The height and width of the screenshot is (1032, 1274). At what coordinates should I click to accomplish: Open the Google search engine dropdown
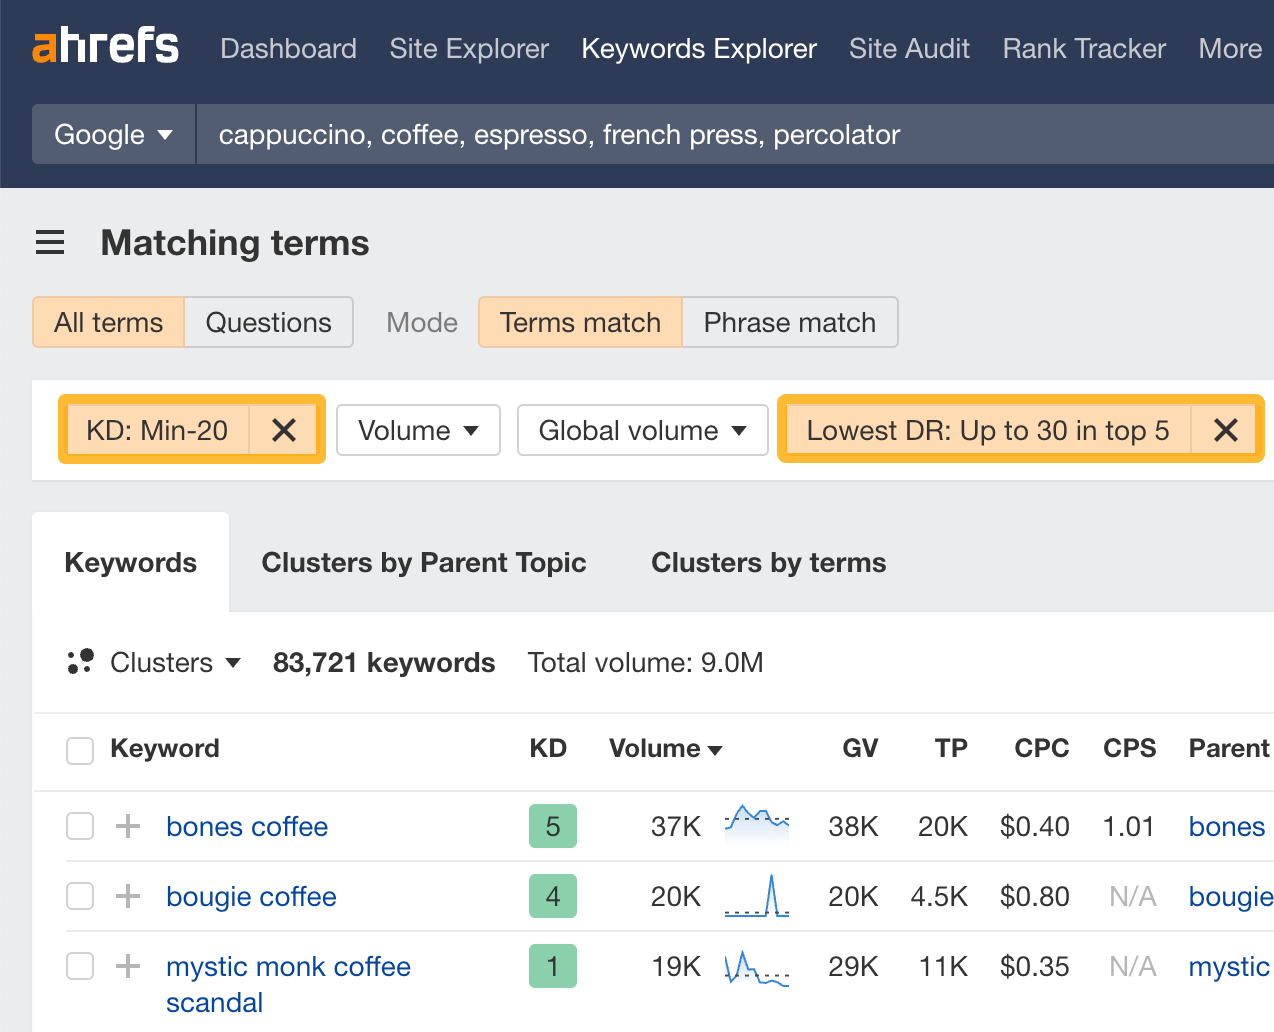coord(112,134)
